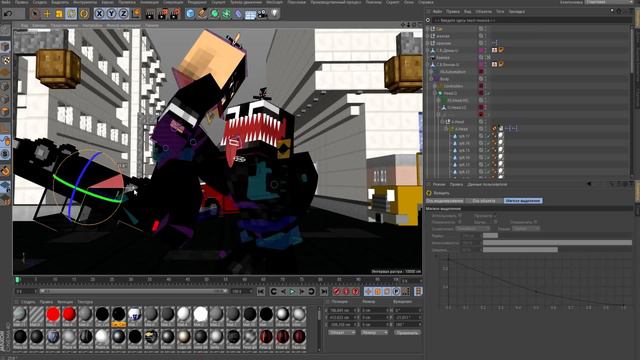Add a camera via camera icon
Screen dimensions: 640x360
pyautogui.click(x=262, y=14)
